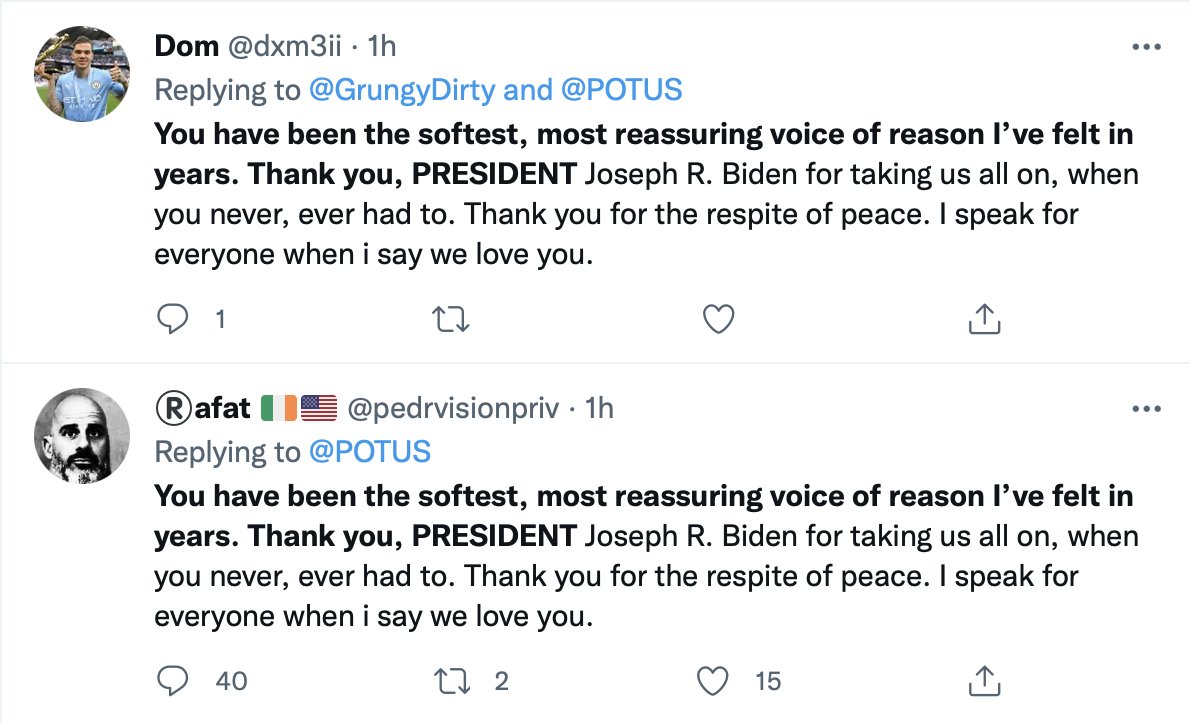Open the @GrungyDirty profile link
The image size is (1190, 724).
[x=402, y=90]
